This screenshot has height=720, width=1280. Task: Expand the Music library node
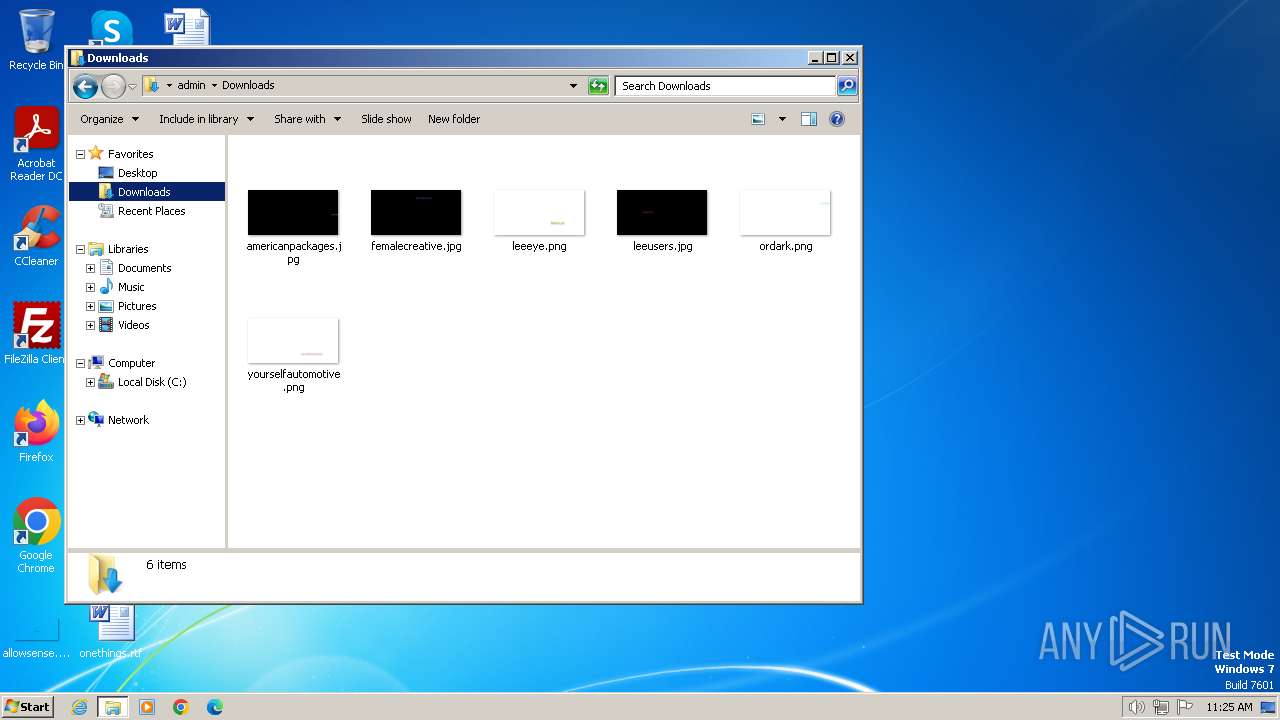(90, 287)
